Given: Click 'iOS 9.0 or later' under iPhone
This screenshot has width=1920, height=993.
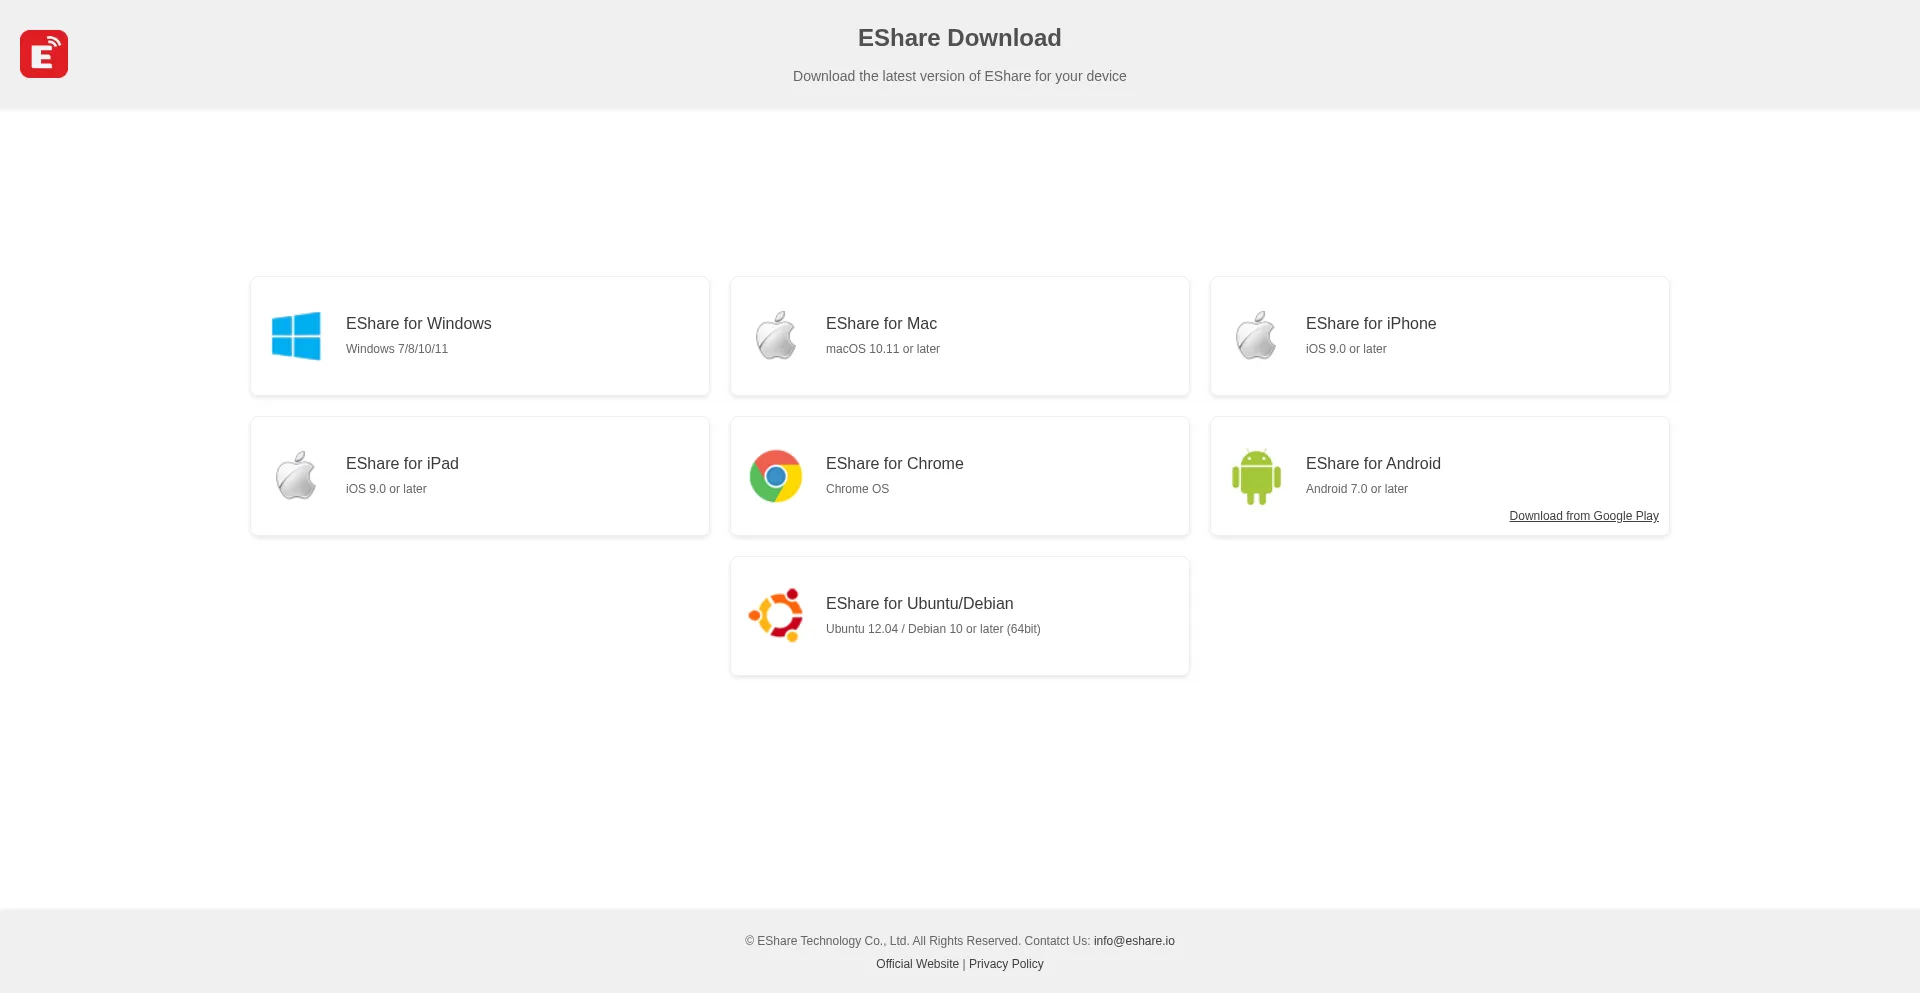Looking at the screenshot, I should 1346,349.
